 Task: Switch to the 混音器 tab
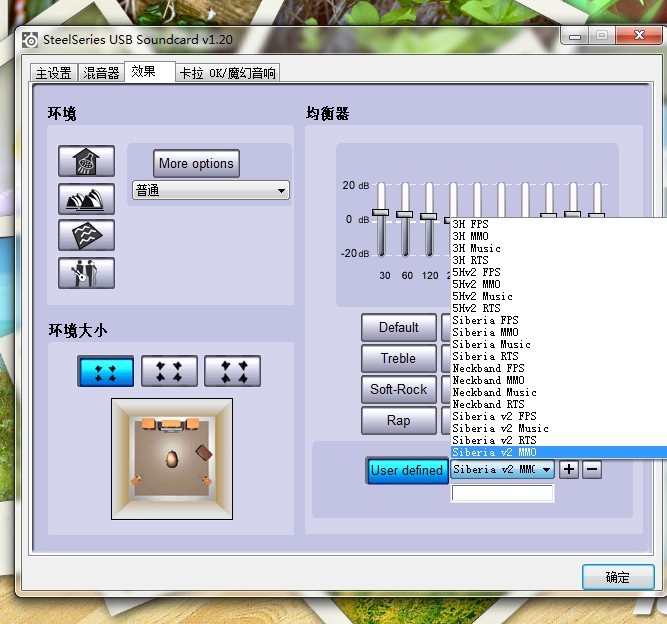click(x=101, y=73)
